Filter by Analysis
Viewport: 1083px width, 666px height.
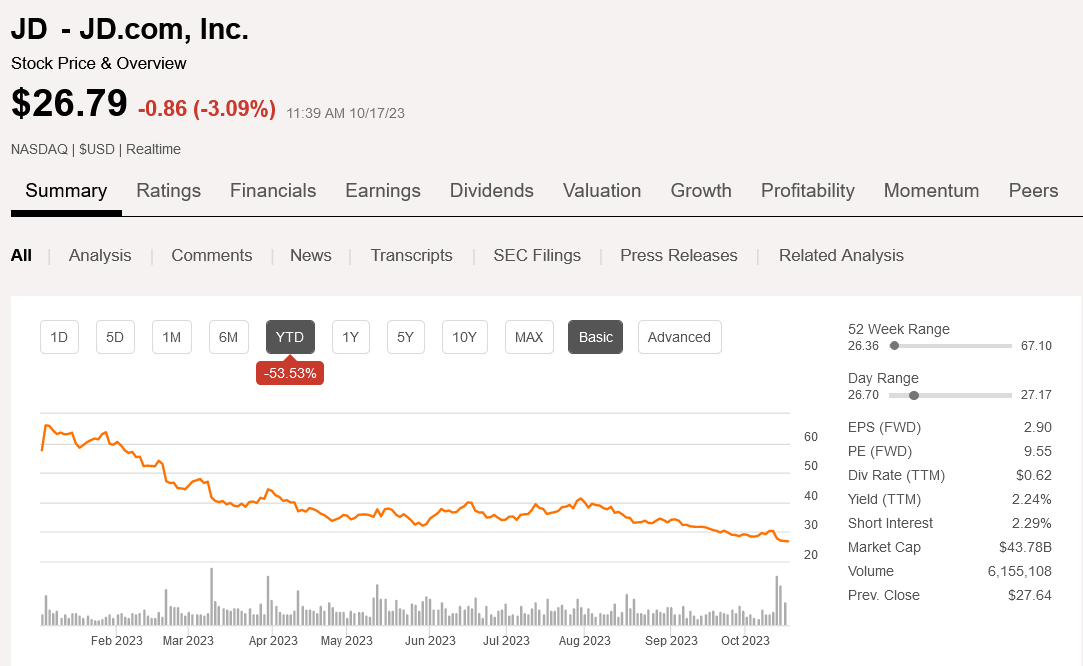(100, 256)
